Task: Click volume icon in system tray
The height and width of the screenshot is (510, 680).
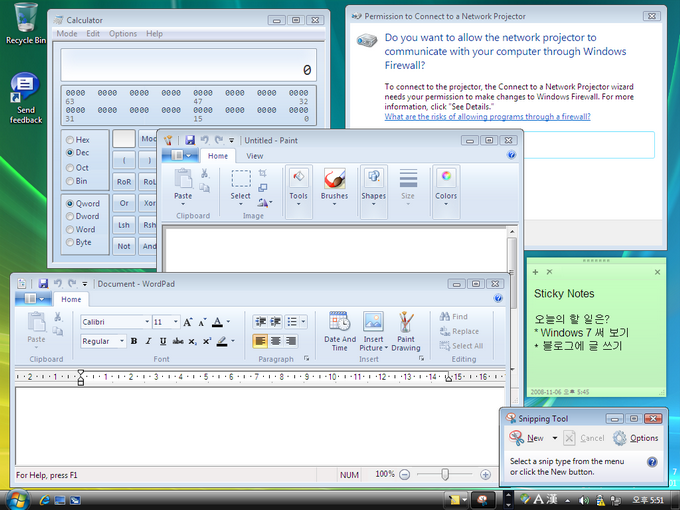Action: [583, 500]
